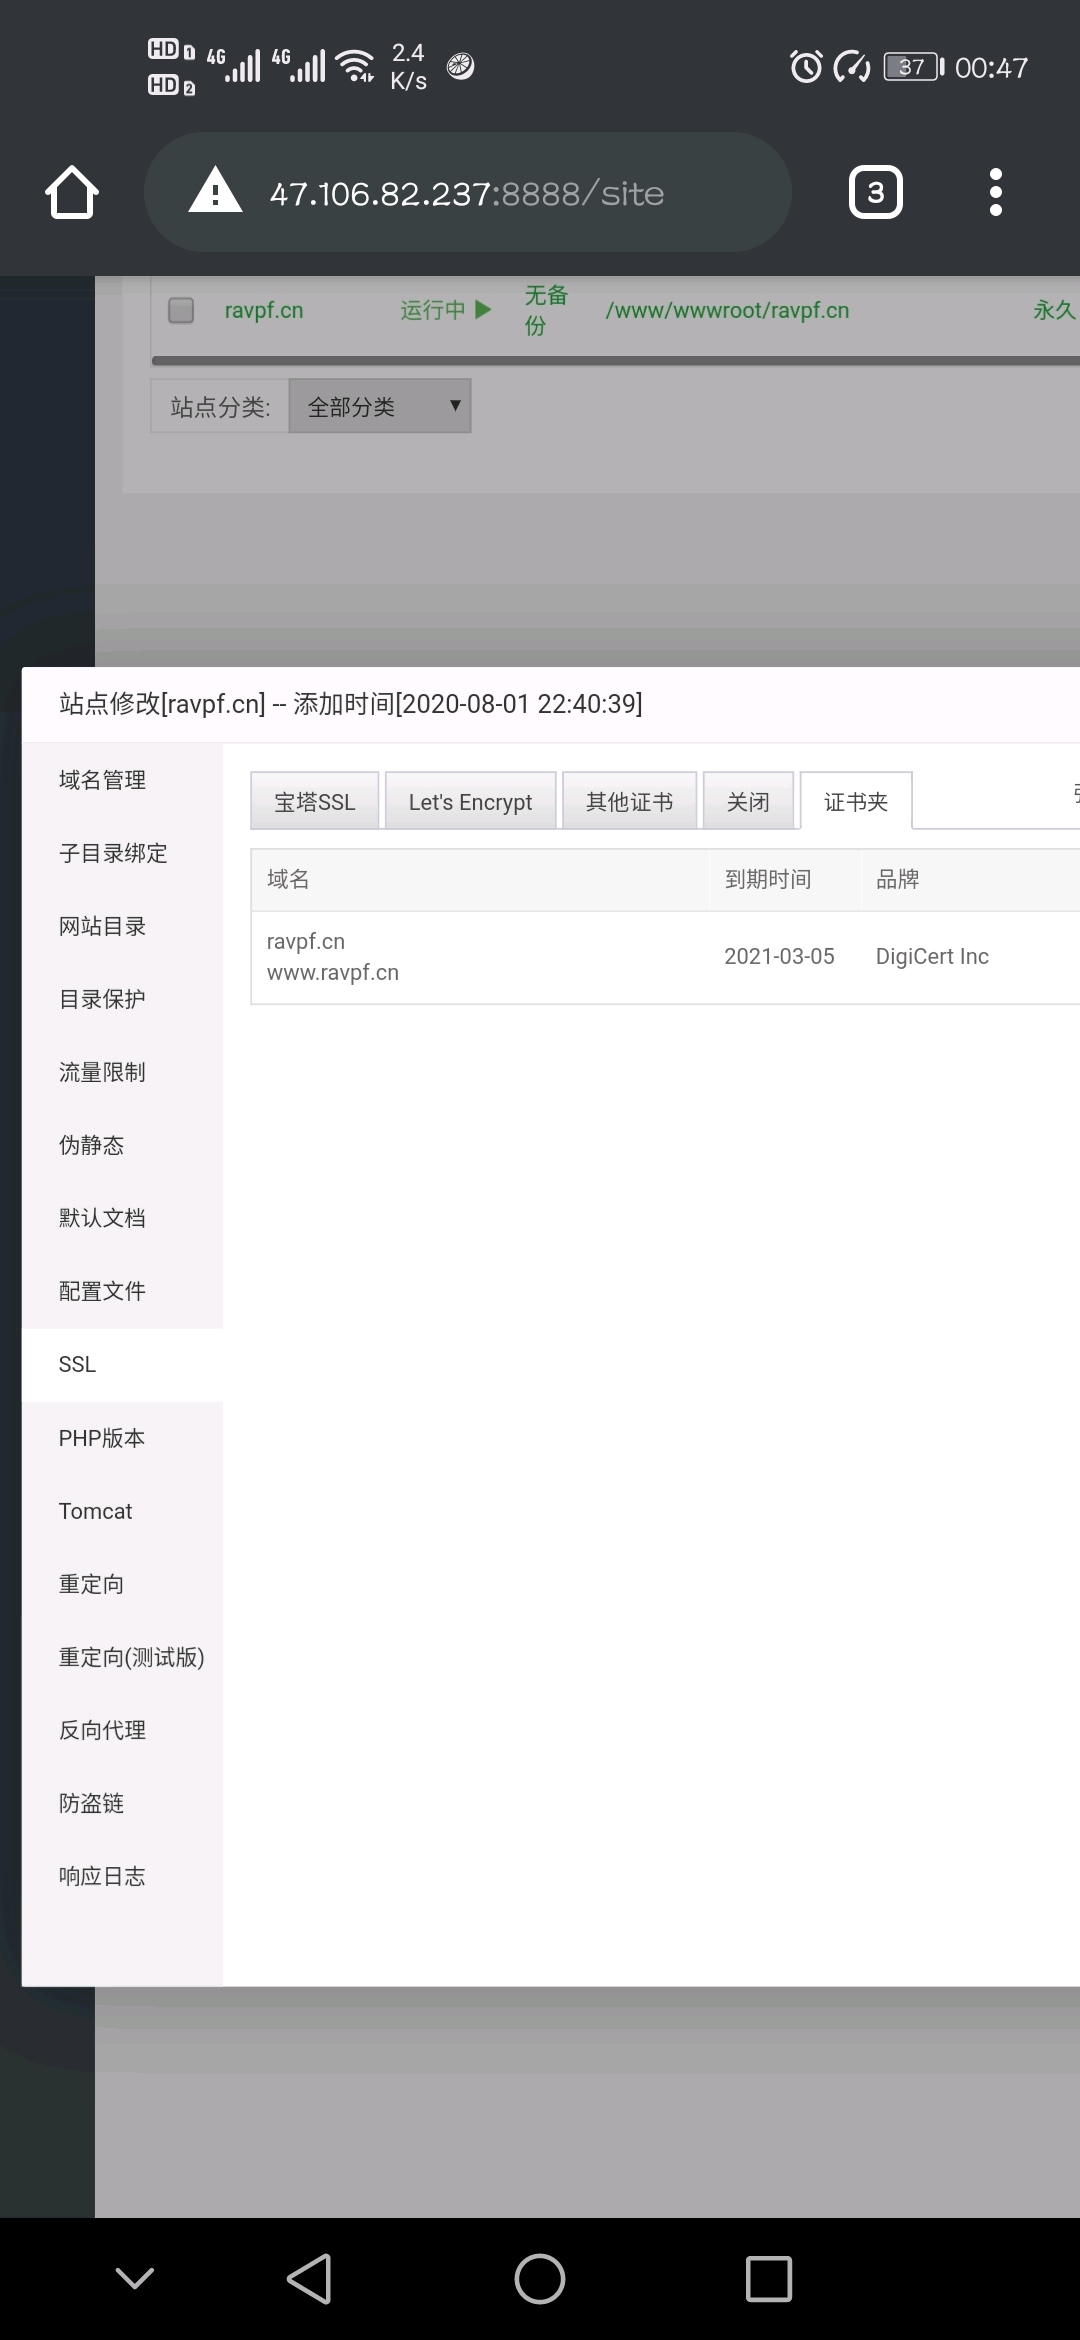Tap the Android back navigation button
This screenshot has width=1080, height=2340.
coord(309,2279)
